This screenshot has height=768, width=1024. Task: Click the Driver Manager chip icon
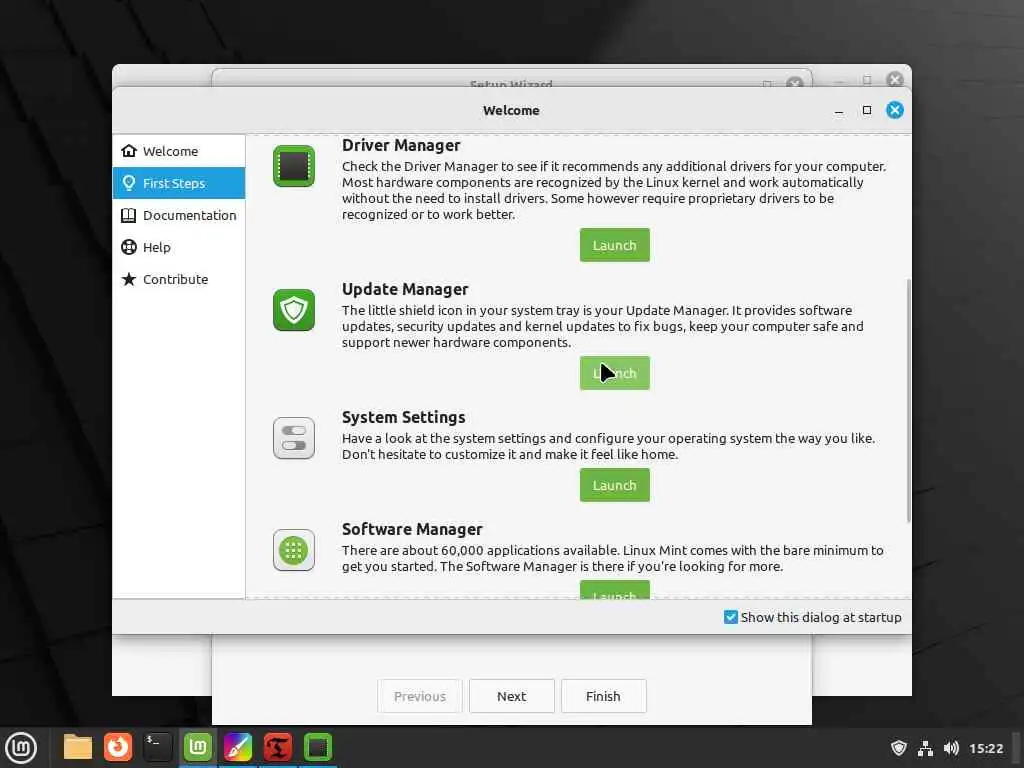point(294,166)
